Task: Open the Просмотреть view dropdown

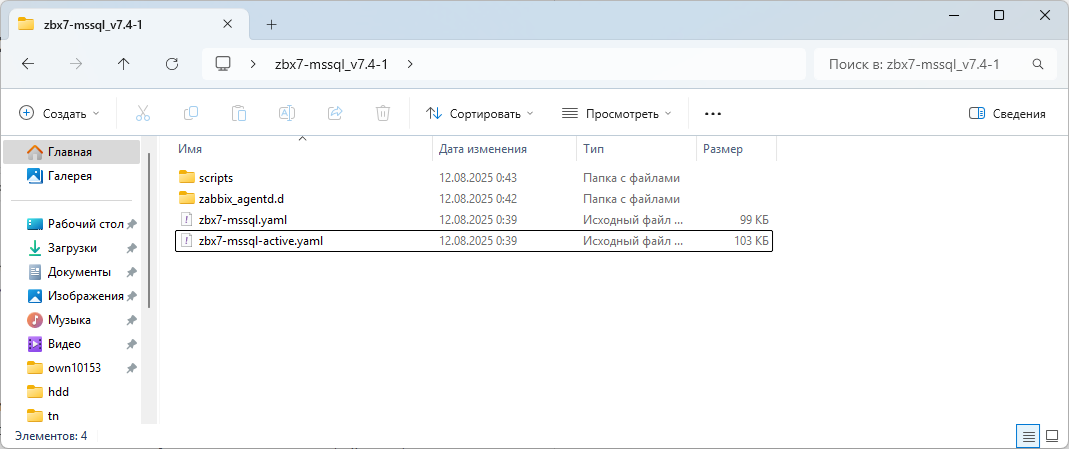Action: click(x=617, y=114)
